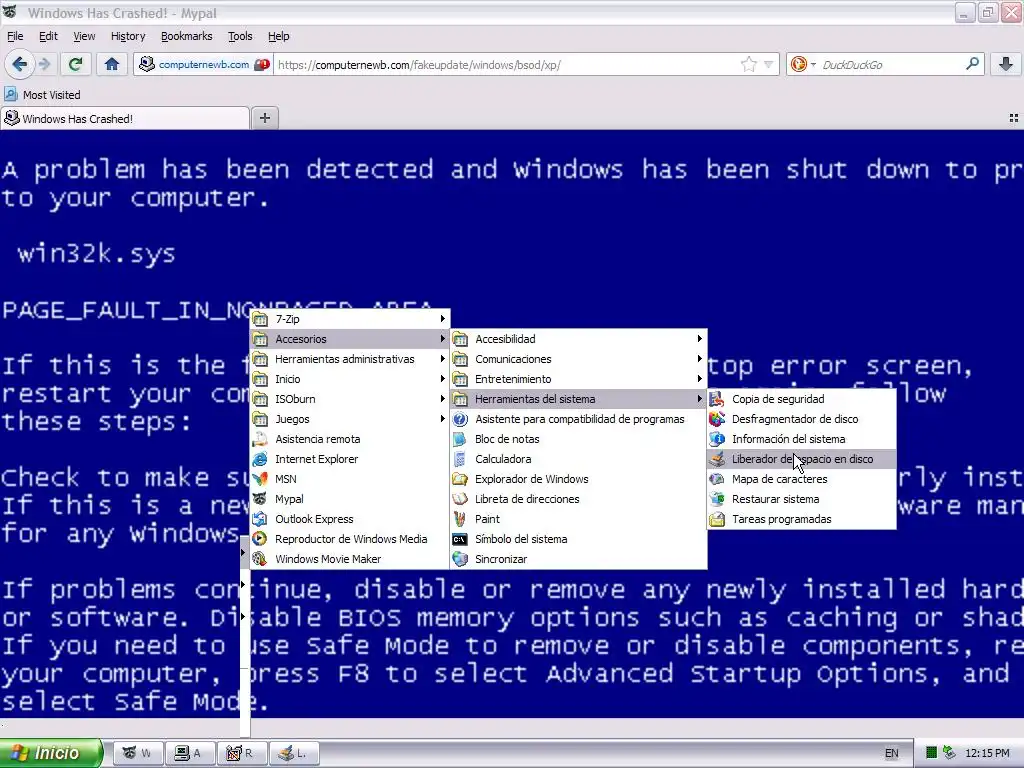
Task: Open Símbolo del sistema
Action: (579, 539)
